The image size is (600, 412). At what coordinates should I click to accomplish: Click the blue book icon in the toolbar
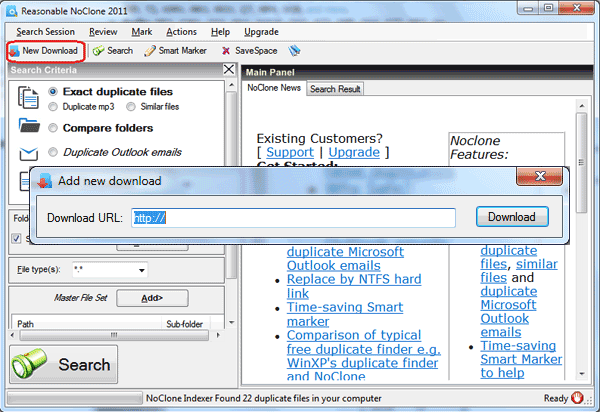pyautogui.click(x=294, y=51)
